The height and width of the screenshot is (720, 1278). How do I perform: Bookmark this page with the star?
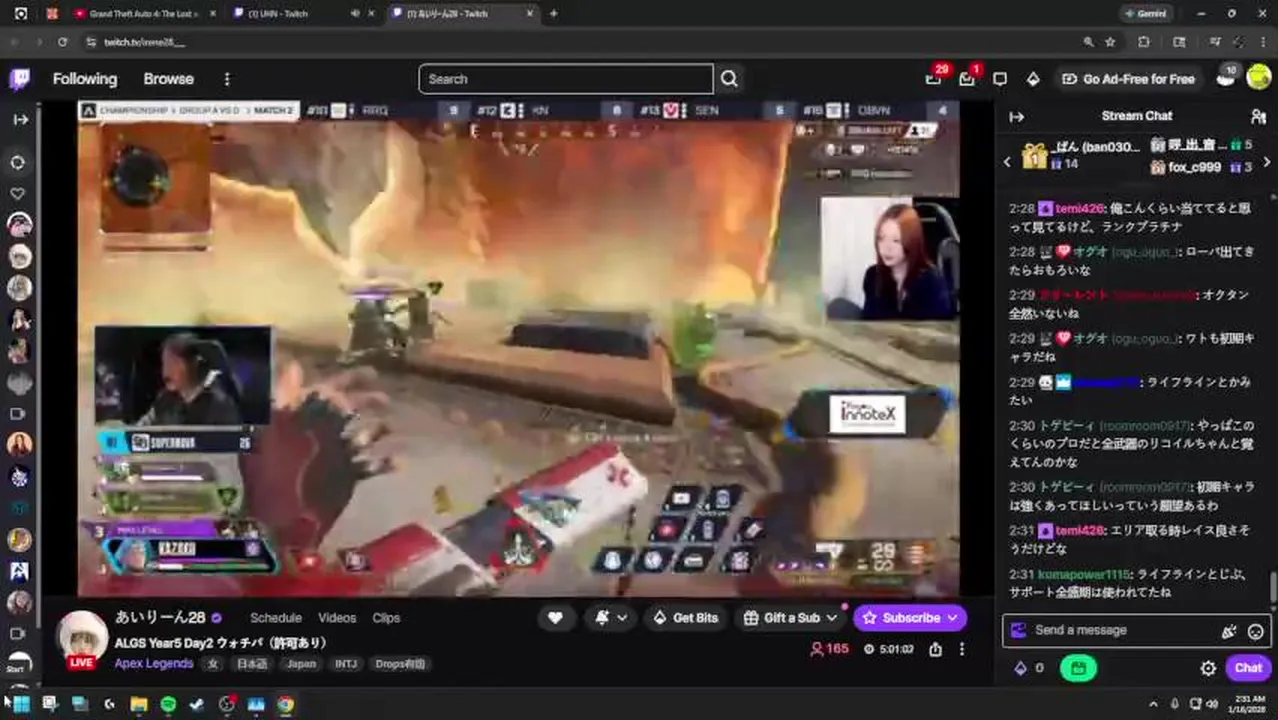tap(1110, 42)
